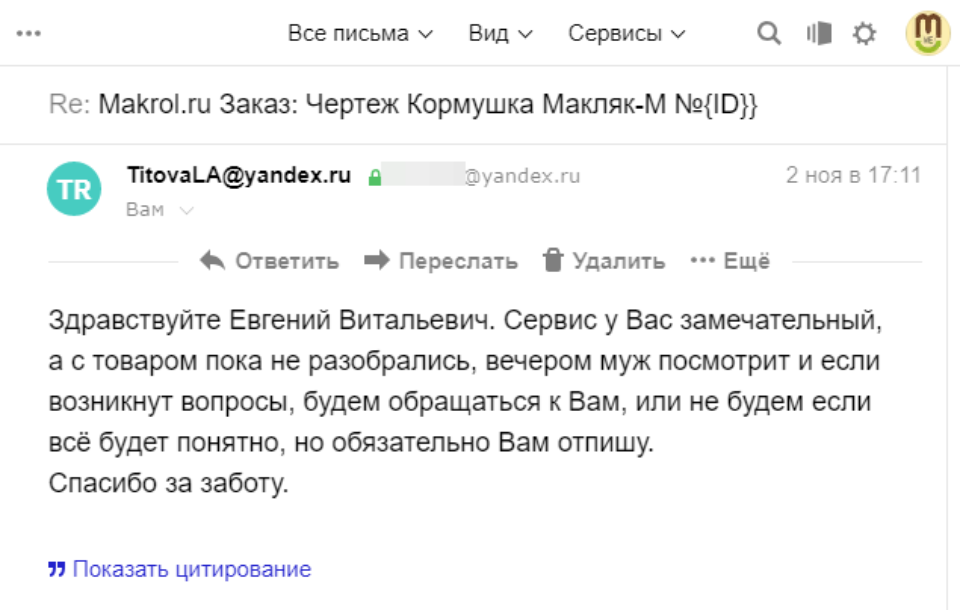Click sender name TitovaLA@yandex.ru
The image size is (960, 610).
tap(239, 175)
